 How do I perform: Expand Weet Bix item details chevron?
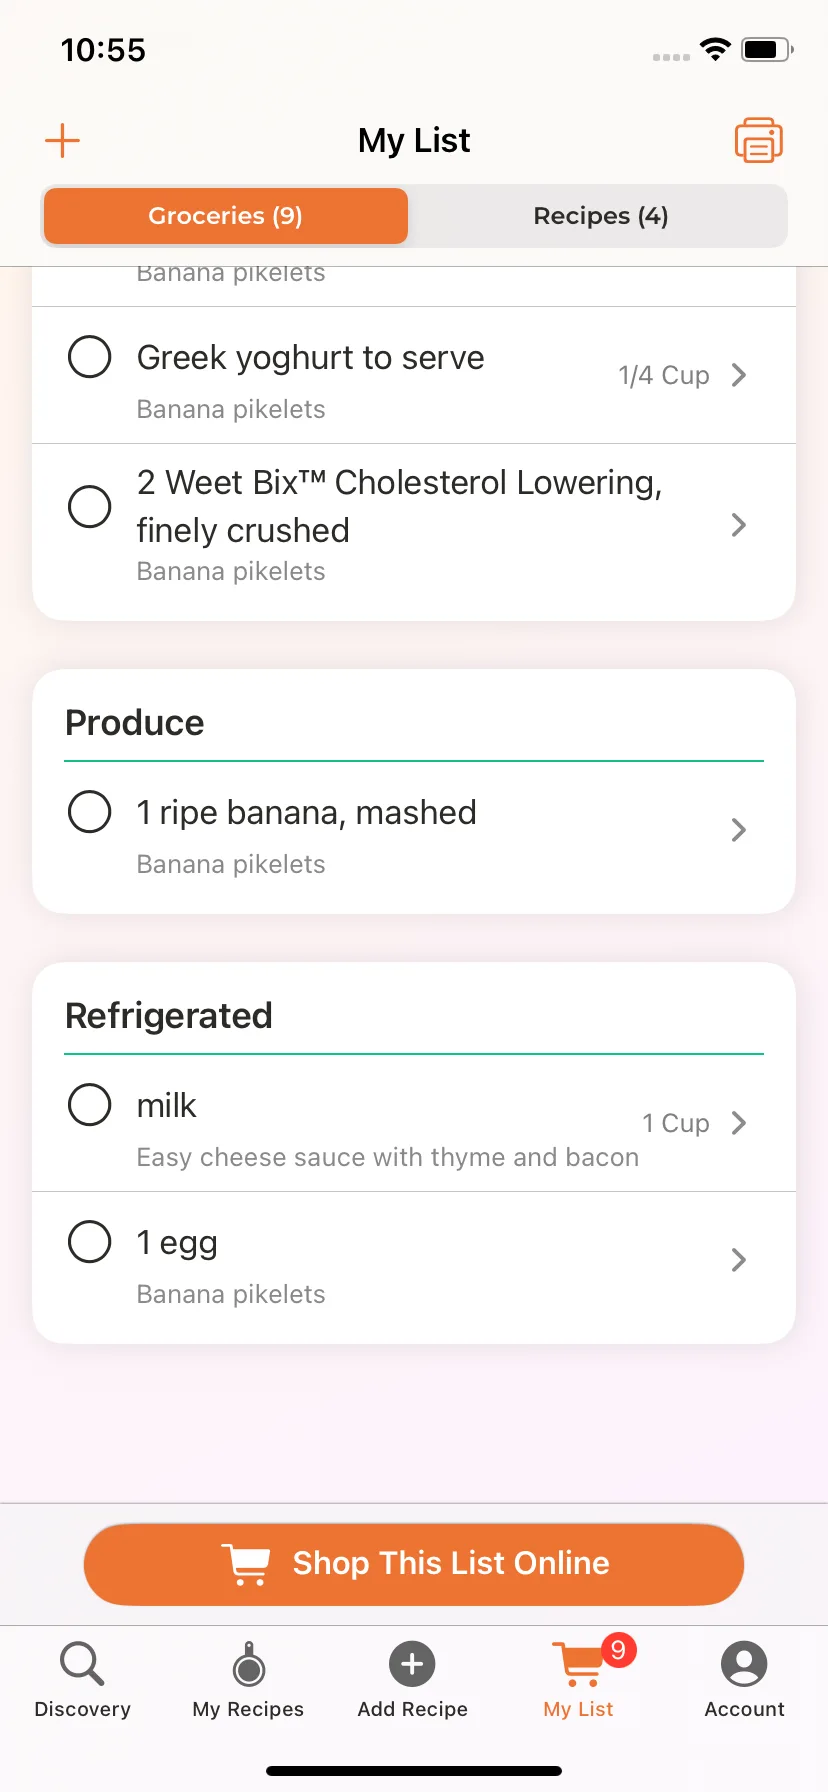point(739,525)
